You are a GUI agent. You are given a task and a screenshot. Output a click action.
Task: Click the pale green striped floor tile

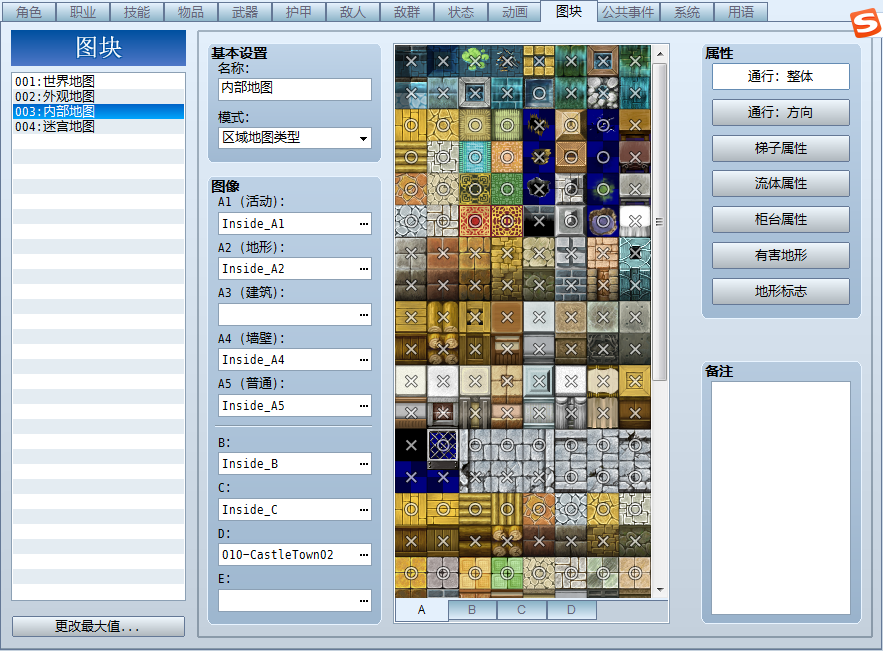click(x=507, y=125)
